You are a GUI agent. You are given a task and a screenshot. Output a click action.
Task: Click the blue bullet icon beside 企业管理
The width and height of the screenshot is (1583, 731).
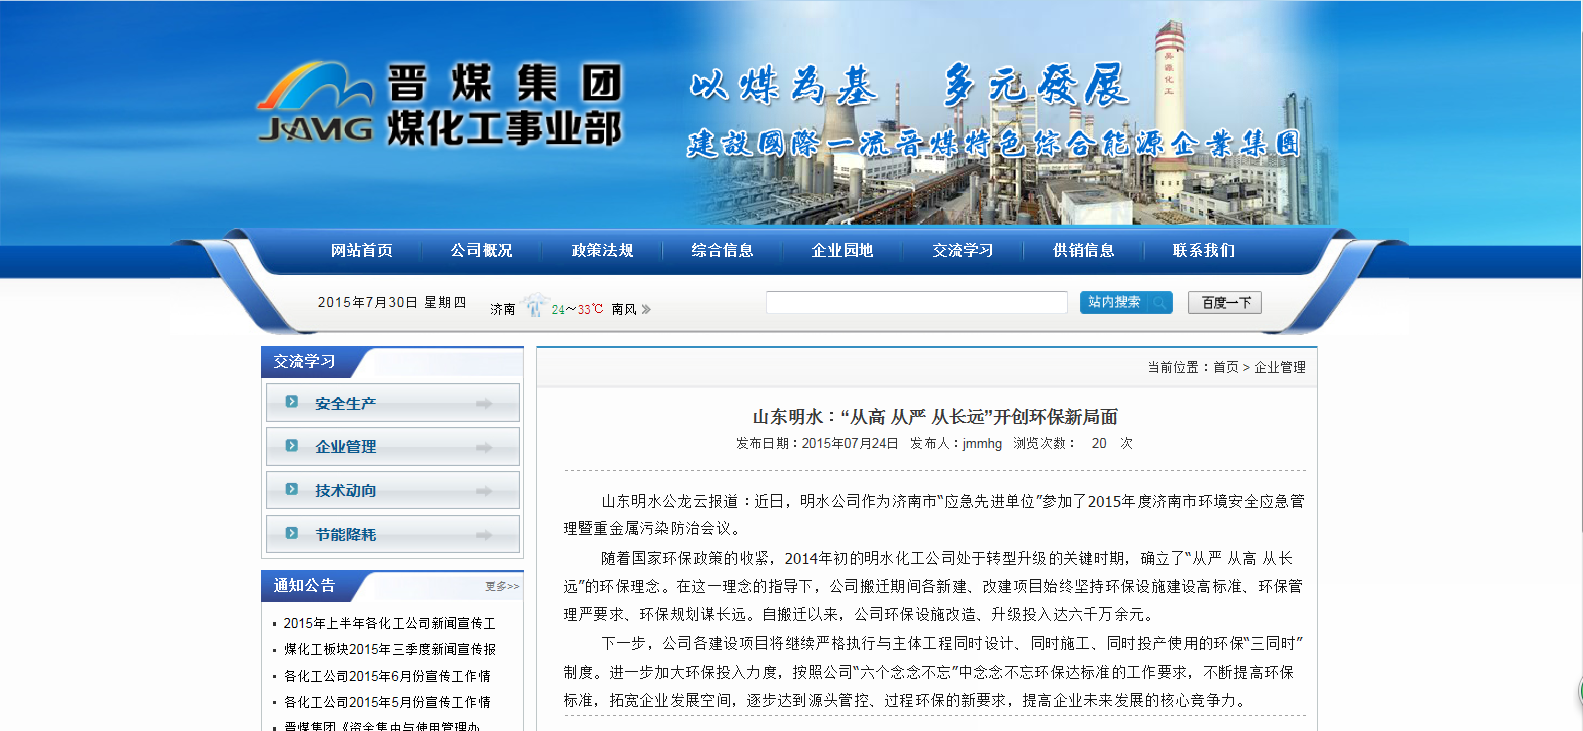click(292, 446)
